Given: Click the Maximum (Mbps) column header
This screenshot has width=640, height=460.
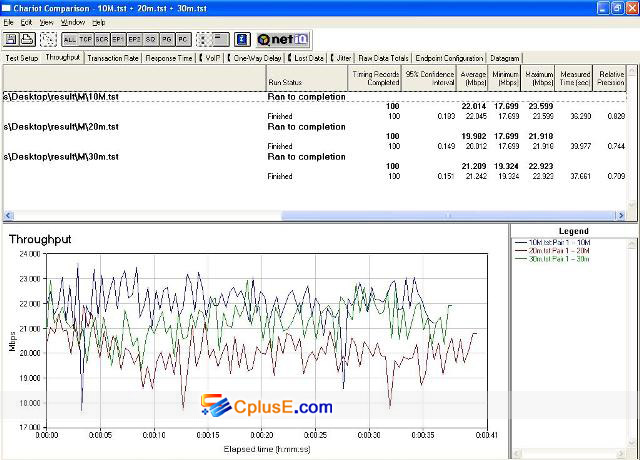Looking at the screenshot, I should click(x=538, y=78).
